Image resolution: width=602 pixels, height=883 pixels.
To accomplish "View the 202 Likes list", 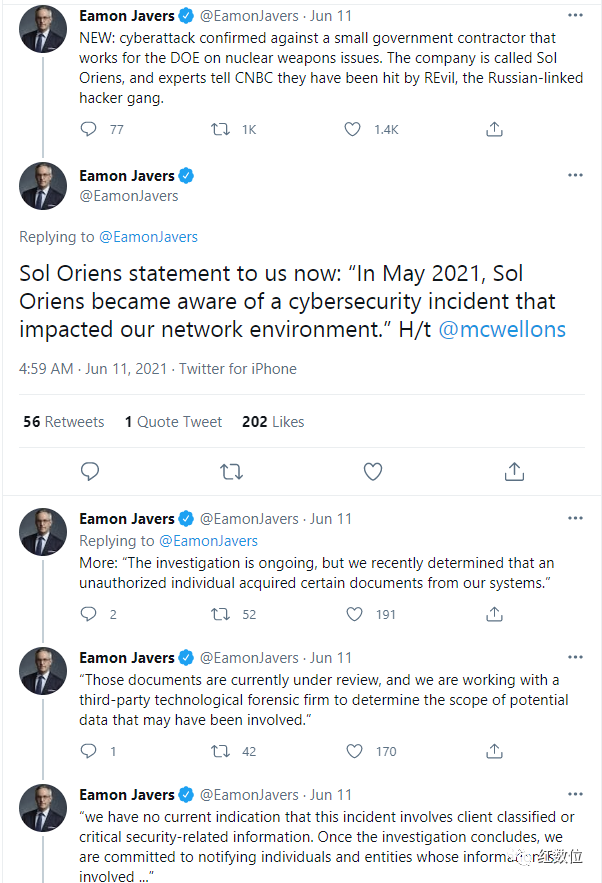I will pos(273,422).
